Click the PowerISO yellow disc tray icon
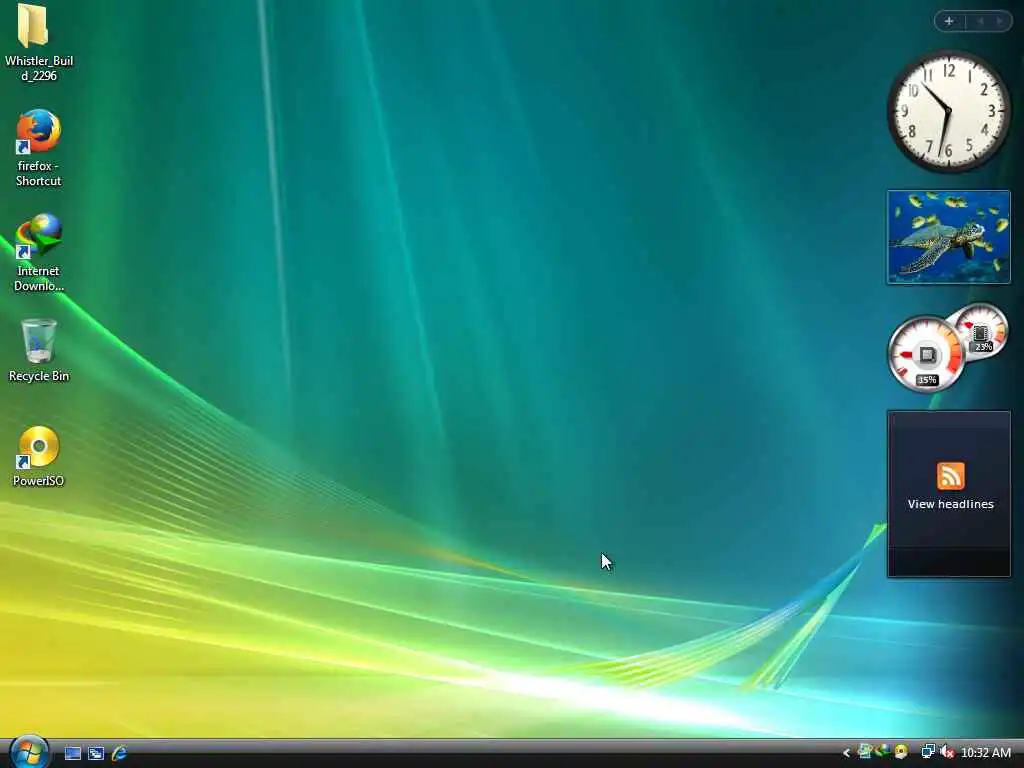This screenshot has width=1024, height=768. coord(902,752)
